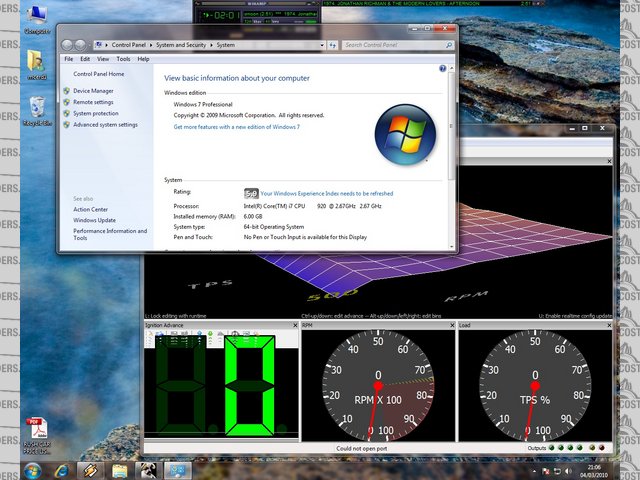Viewport: 640px width, 480px height.
Task: Close the 3D map panel
Action: tap(609, 161)
